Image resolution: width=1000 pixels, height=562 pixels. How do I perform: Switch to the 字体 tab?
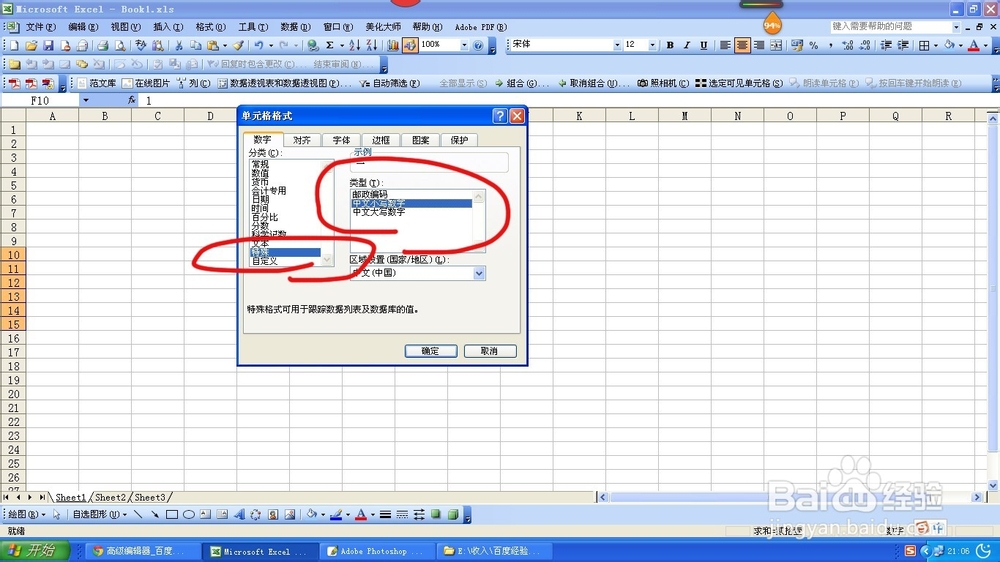[x=341, y=140]
